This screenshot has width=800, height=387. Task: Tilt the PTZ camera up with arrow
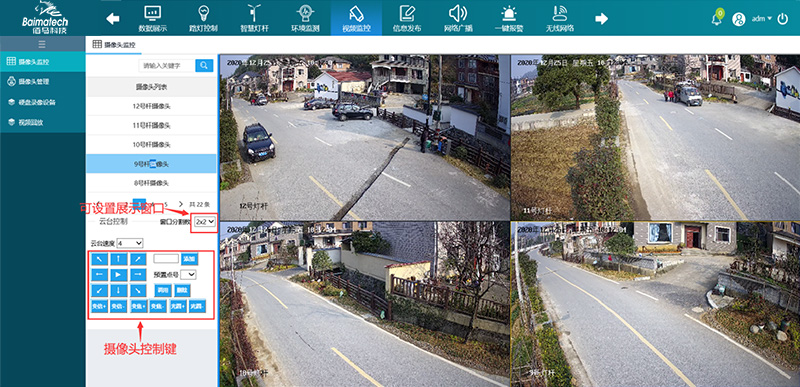[119, 259]
